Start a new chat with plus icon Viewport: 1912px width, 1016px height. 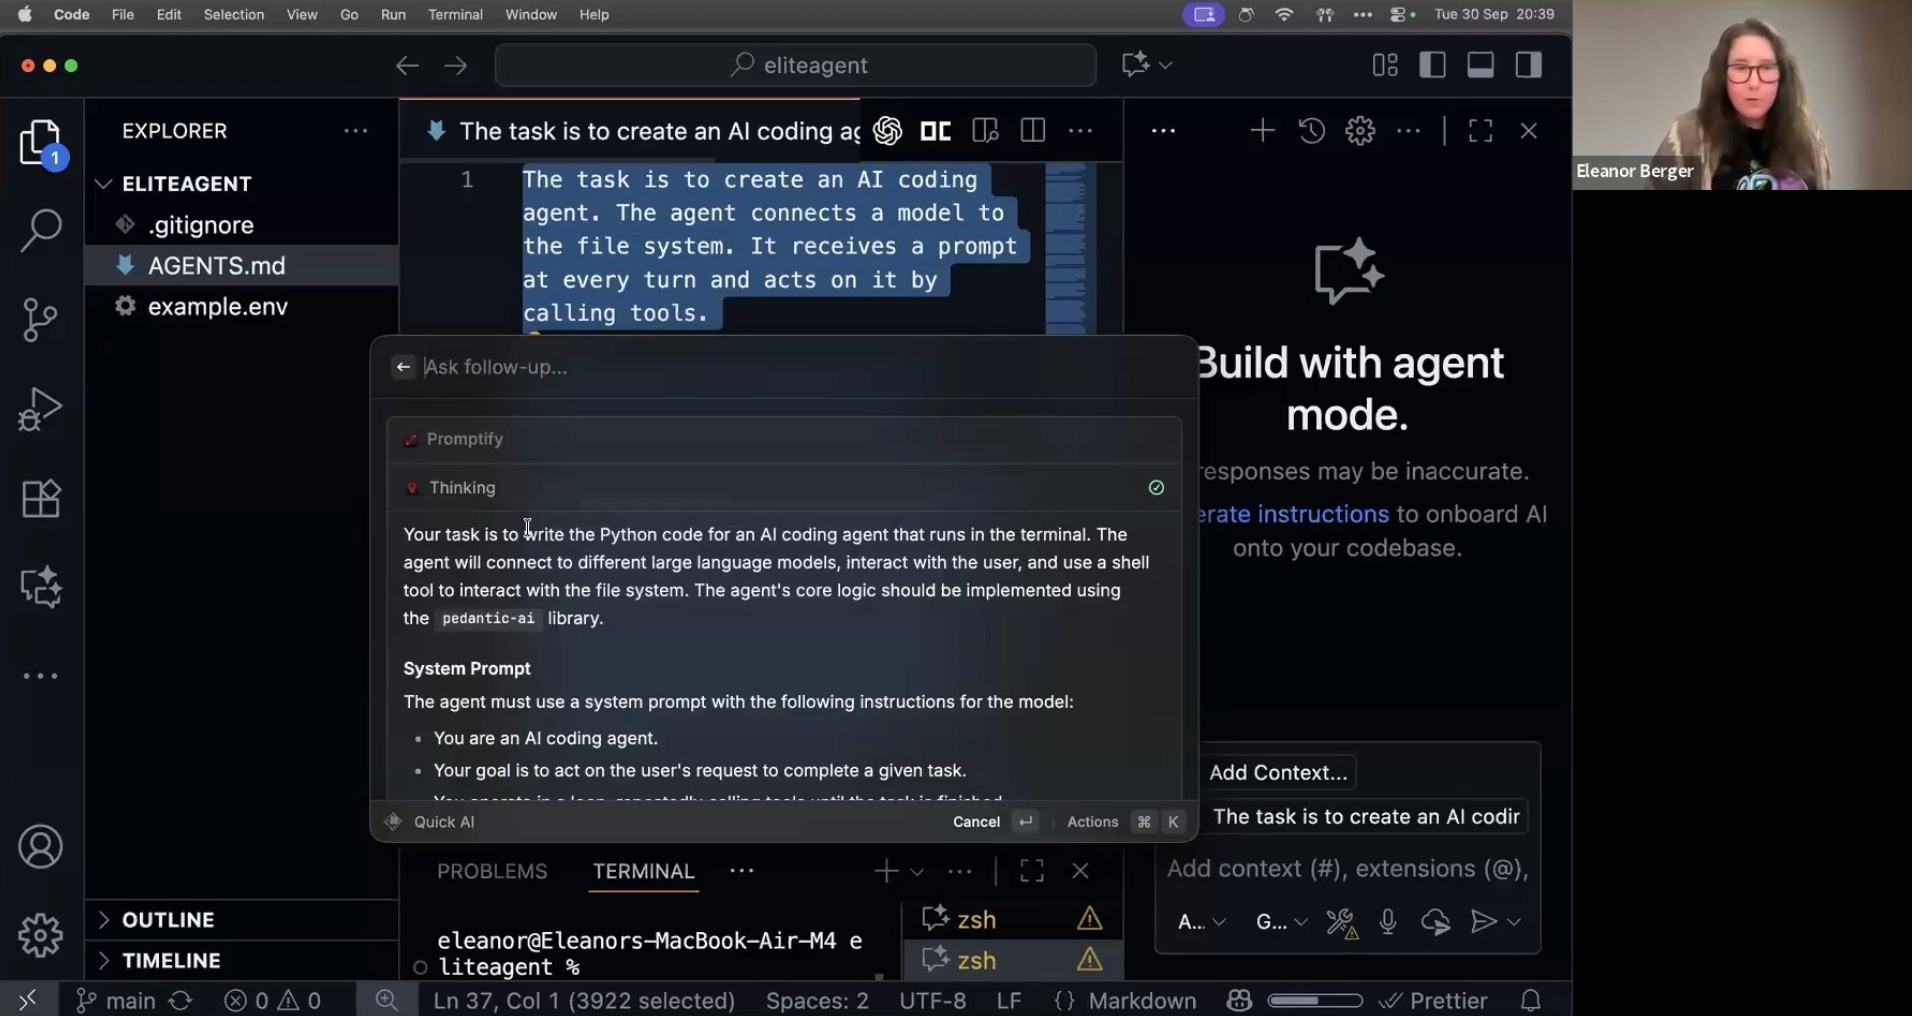[x=1263, y=131]
